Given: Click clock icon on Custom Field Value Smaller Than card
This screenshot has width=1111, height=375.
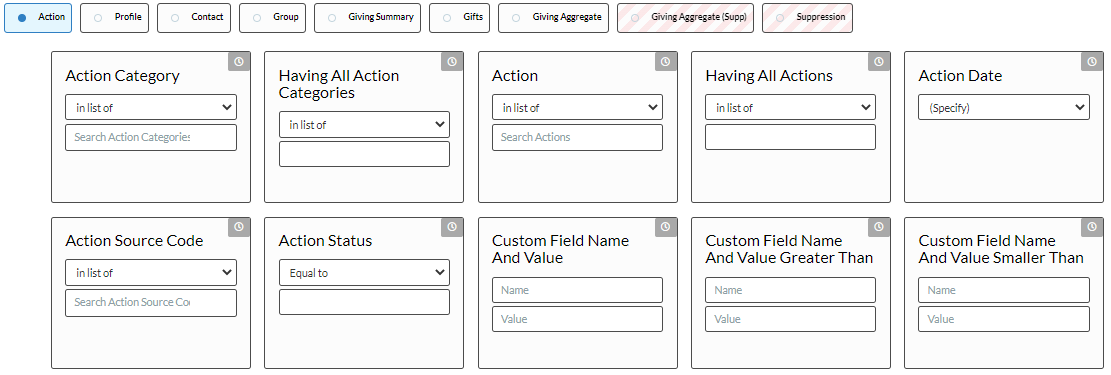Looking at the screenshot, I should 1092,227.
